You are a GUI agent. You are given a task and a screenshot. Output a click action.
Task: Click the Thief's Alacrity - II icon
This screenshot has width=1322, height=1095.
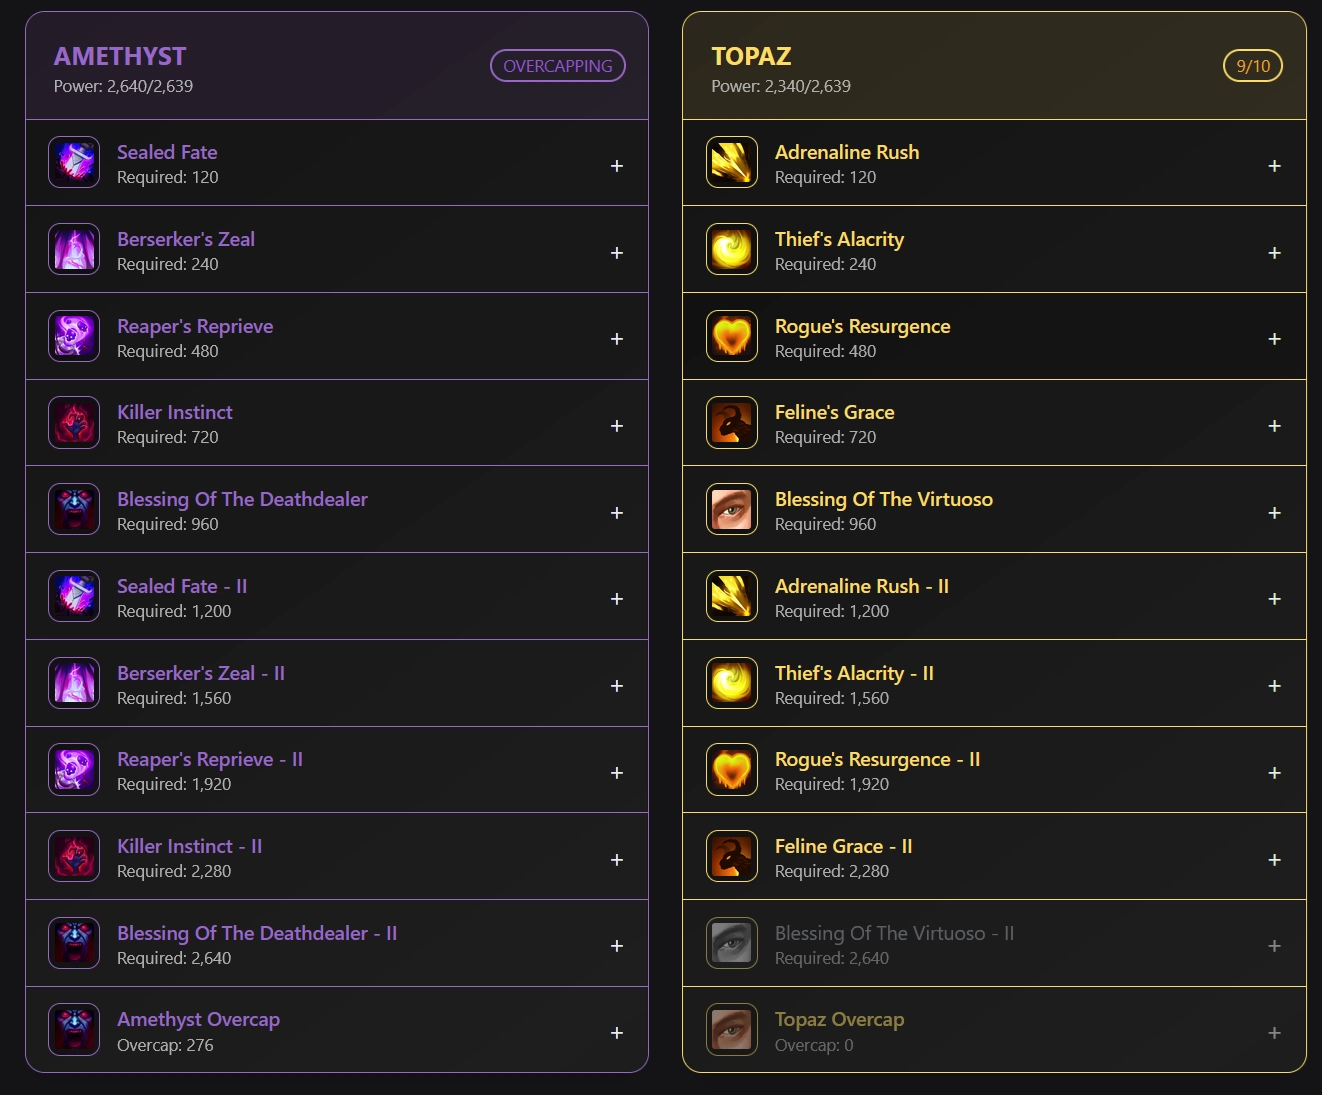click(x=732, y=683)
